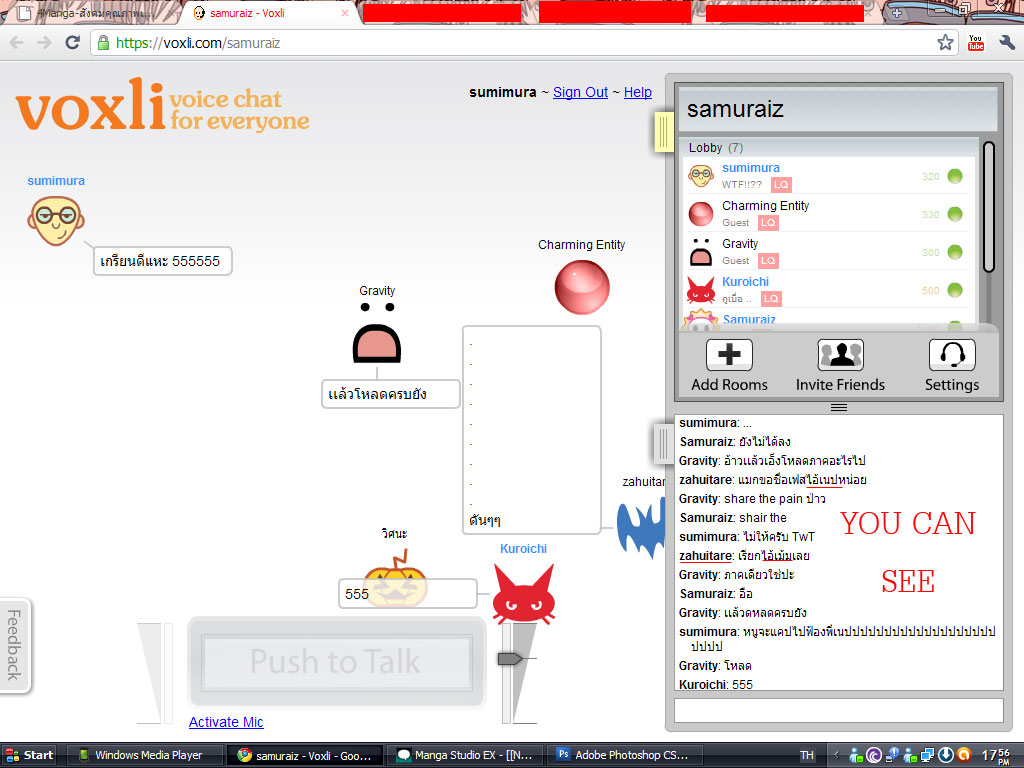
Task: Click samuraiz room title
Action: 735,108
